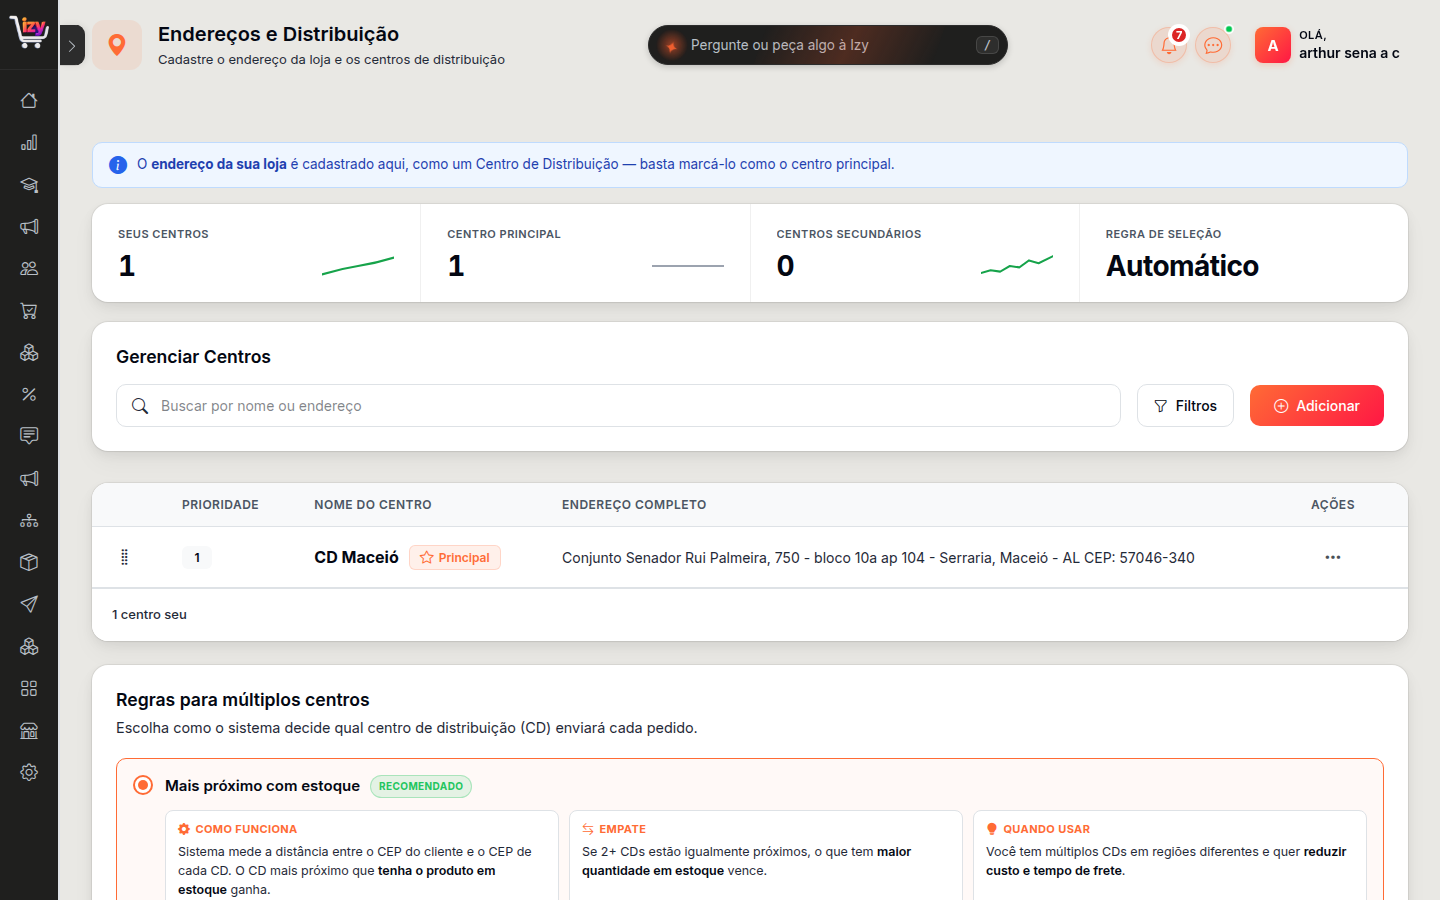Open megaphone icon above the hierarchy icon
Viewport: 1440px width, 900px height.
pos(29,478)
